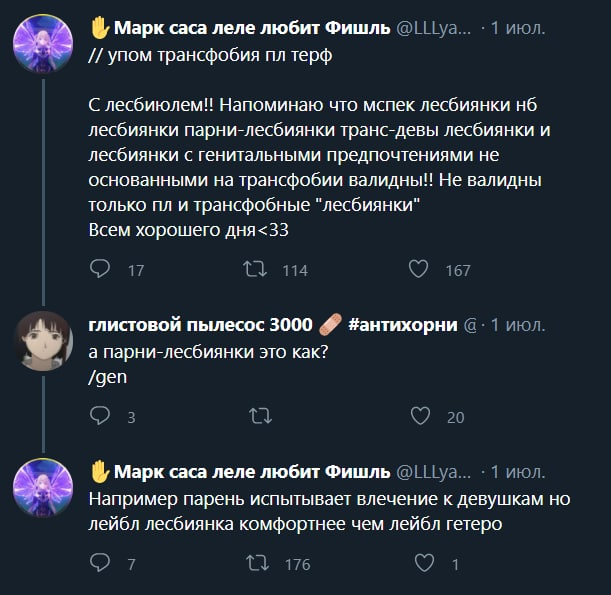
Task: Open глистовой пылесос 3000 display name
Action: click(198, 324)
